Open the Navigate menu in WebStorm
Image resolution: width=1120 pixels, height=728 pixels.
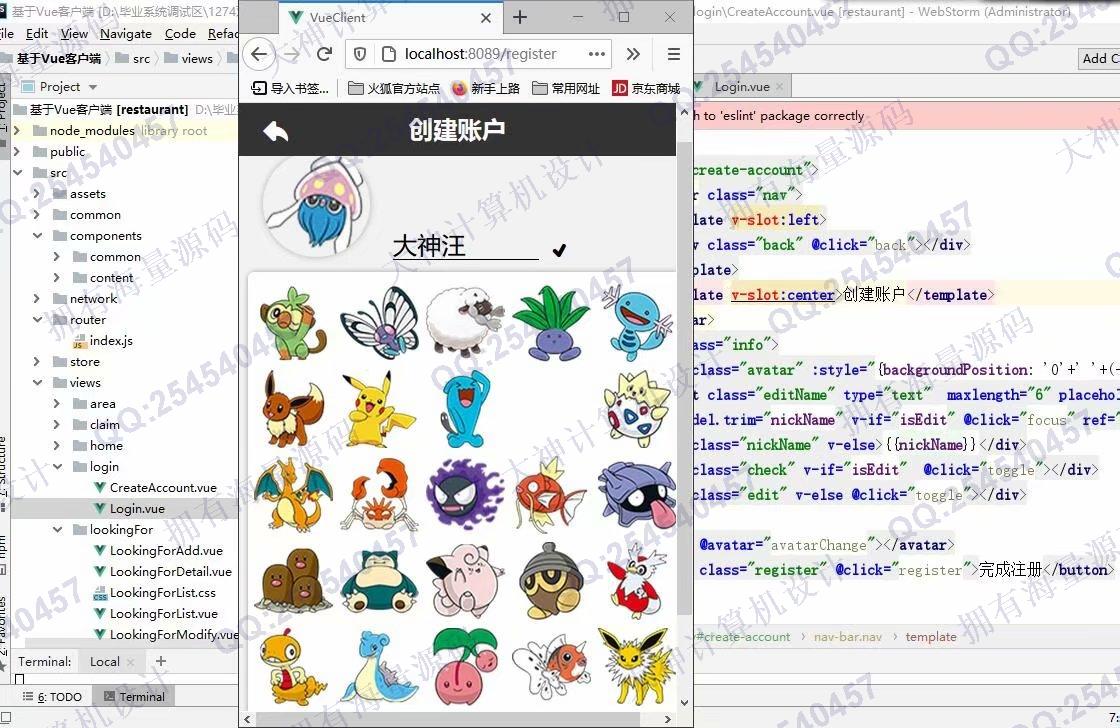[x=126, y=34]
